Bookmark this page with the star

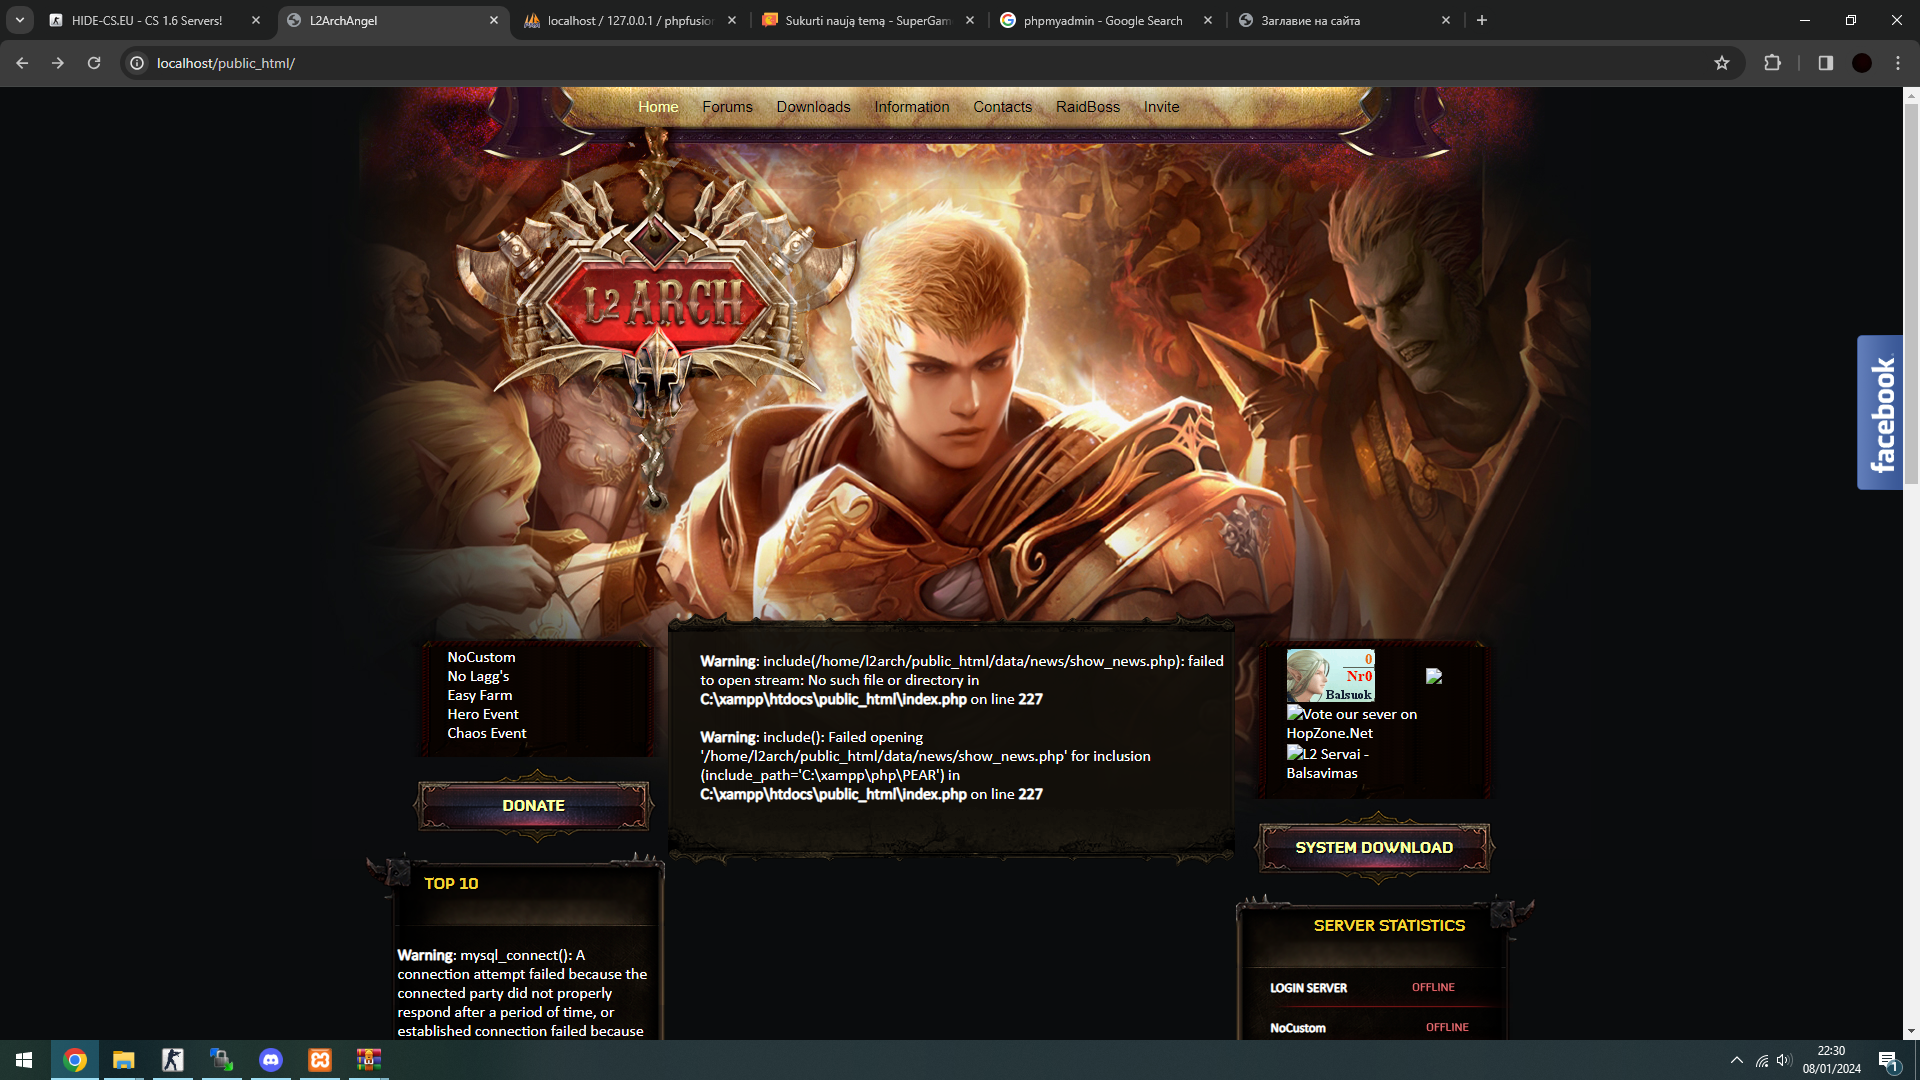pos(1722,63)
